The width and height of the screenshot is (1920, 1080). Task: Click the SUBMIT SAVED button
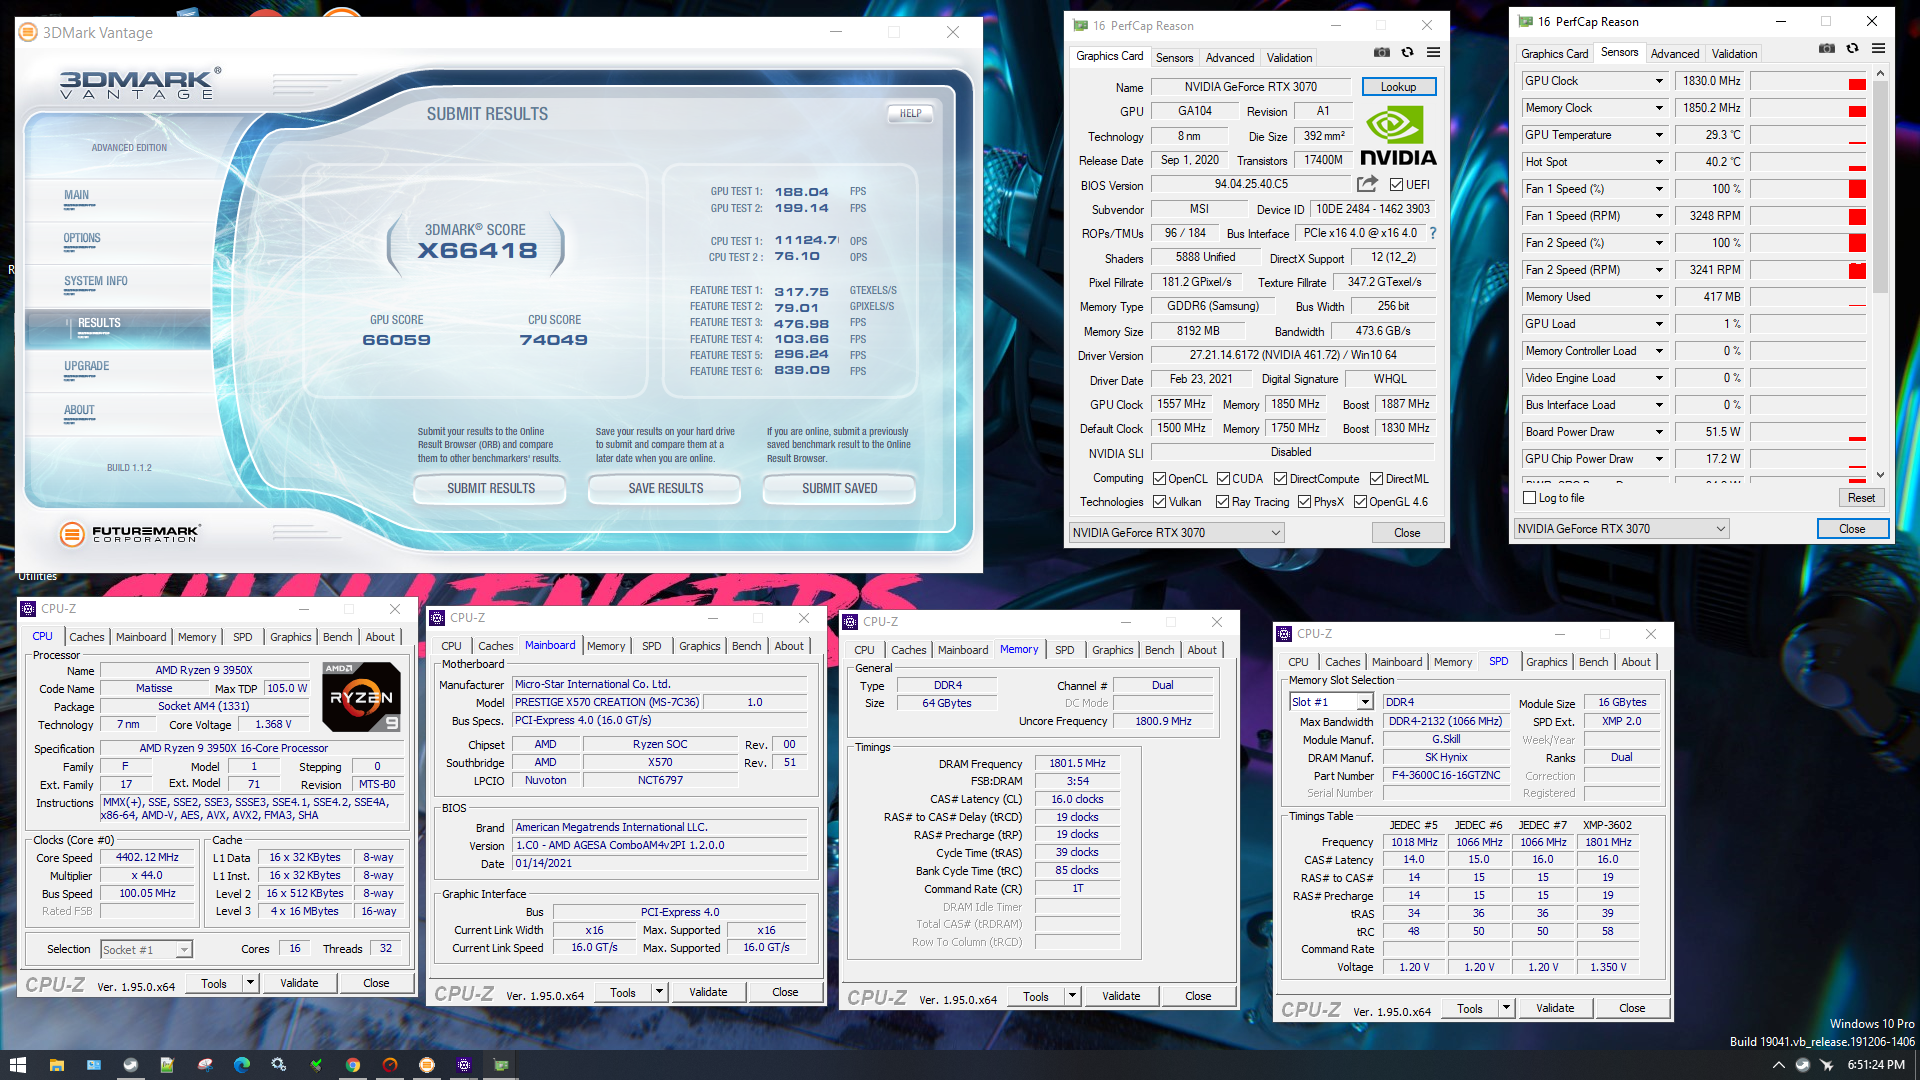[x=839, y=488]
